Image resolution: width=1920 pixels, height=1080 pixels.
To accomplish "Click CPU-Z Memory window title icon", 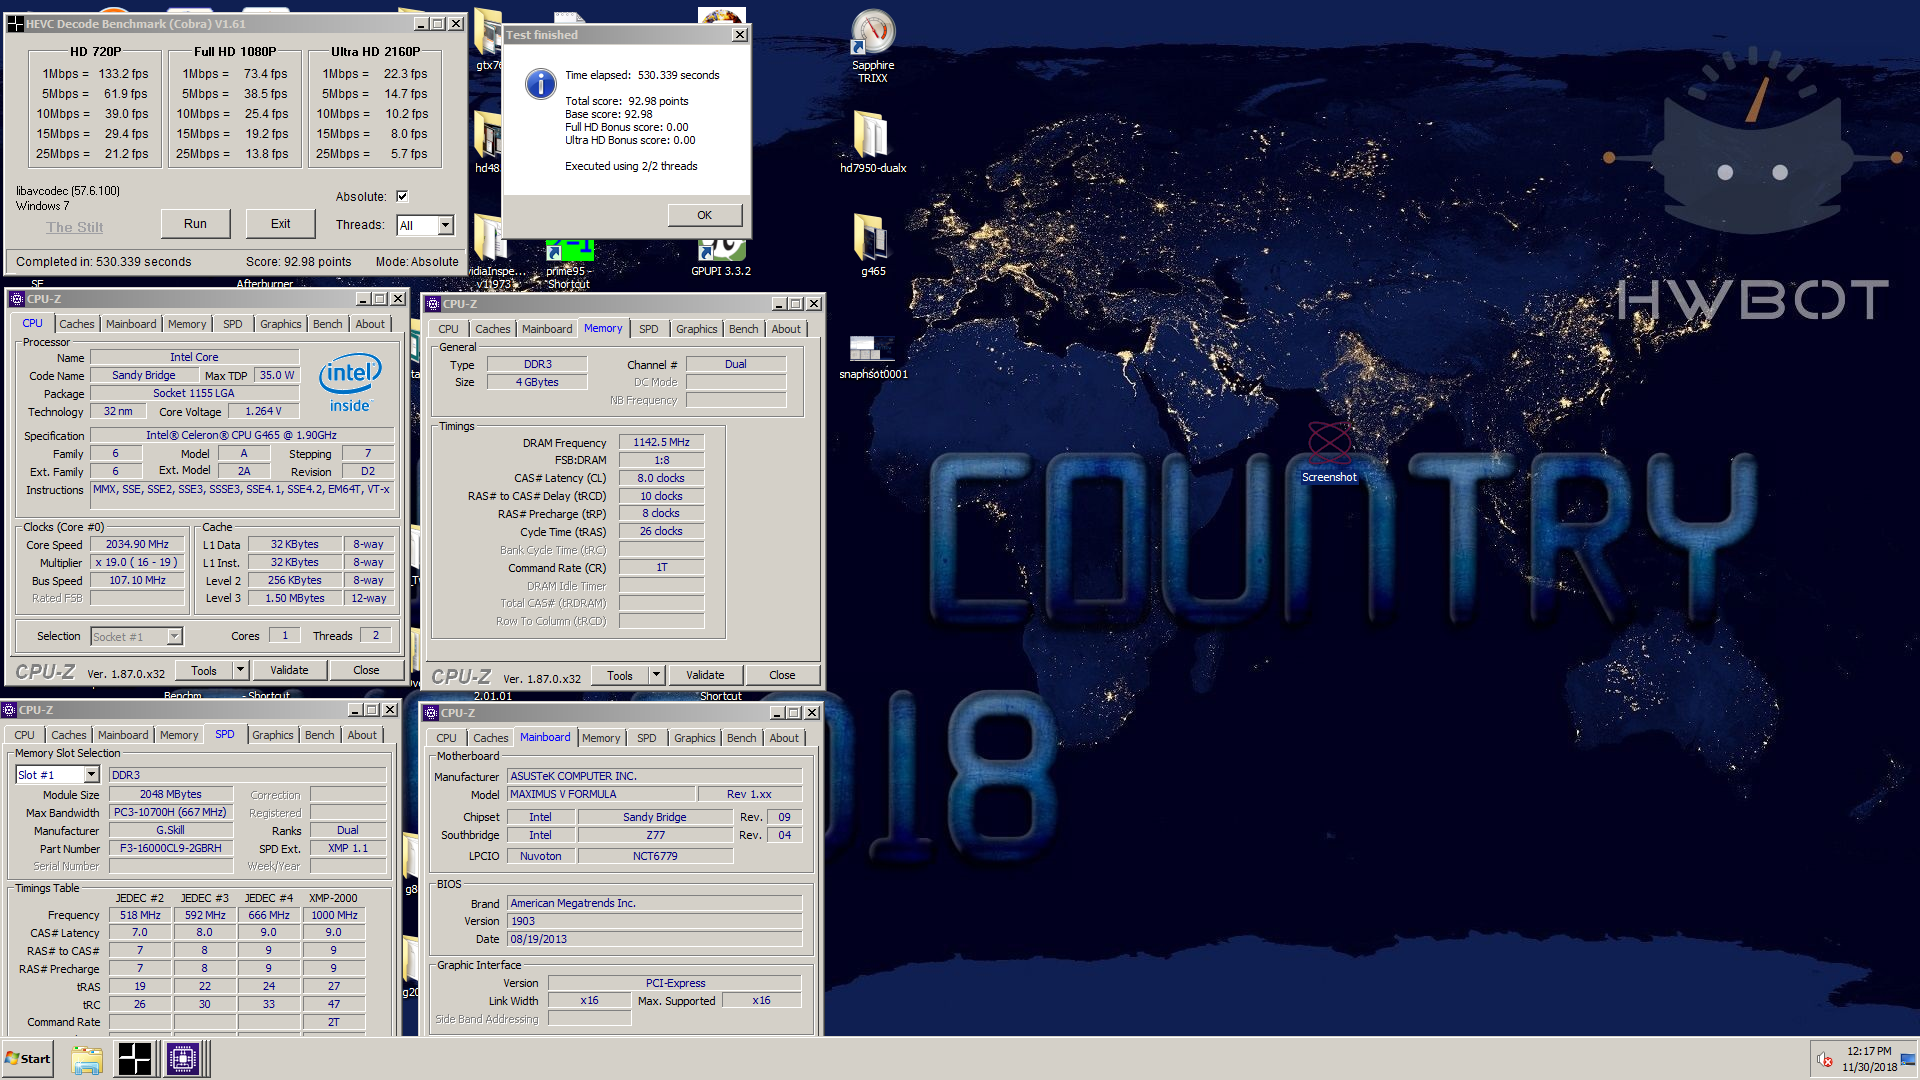I will pos(433,304).
